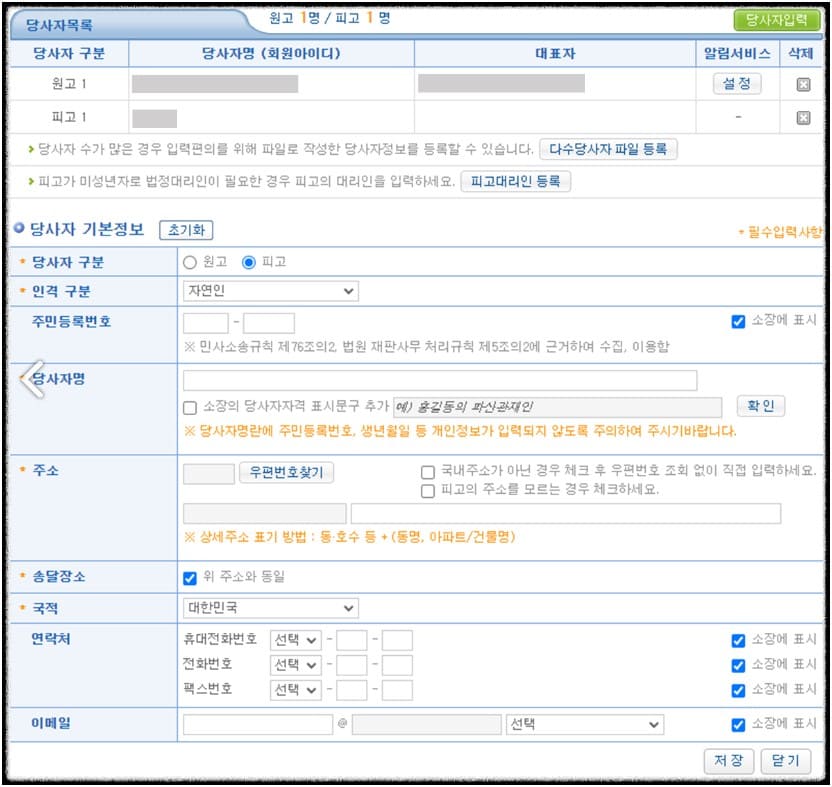This screenshot has width=832, height=787.
Task: Open the 국적 dropdown showing 대한민국
Action: (x=271, y=607)
